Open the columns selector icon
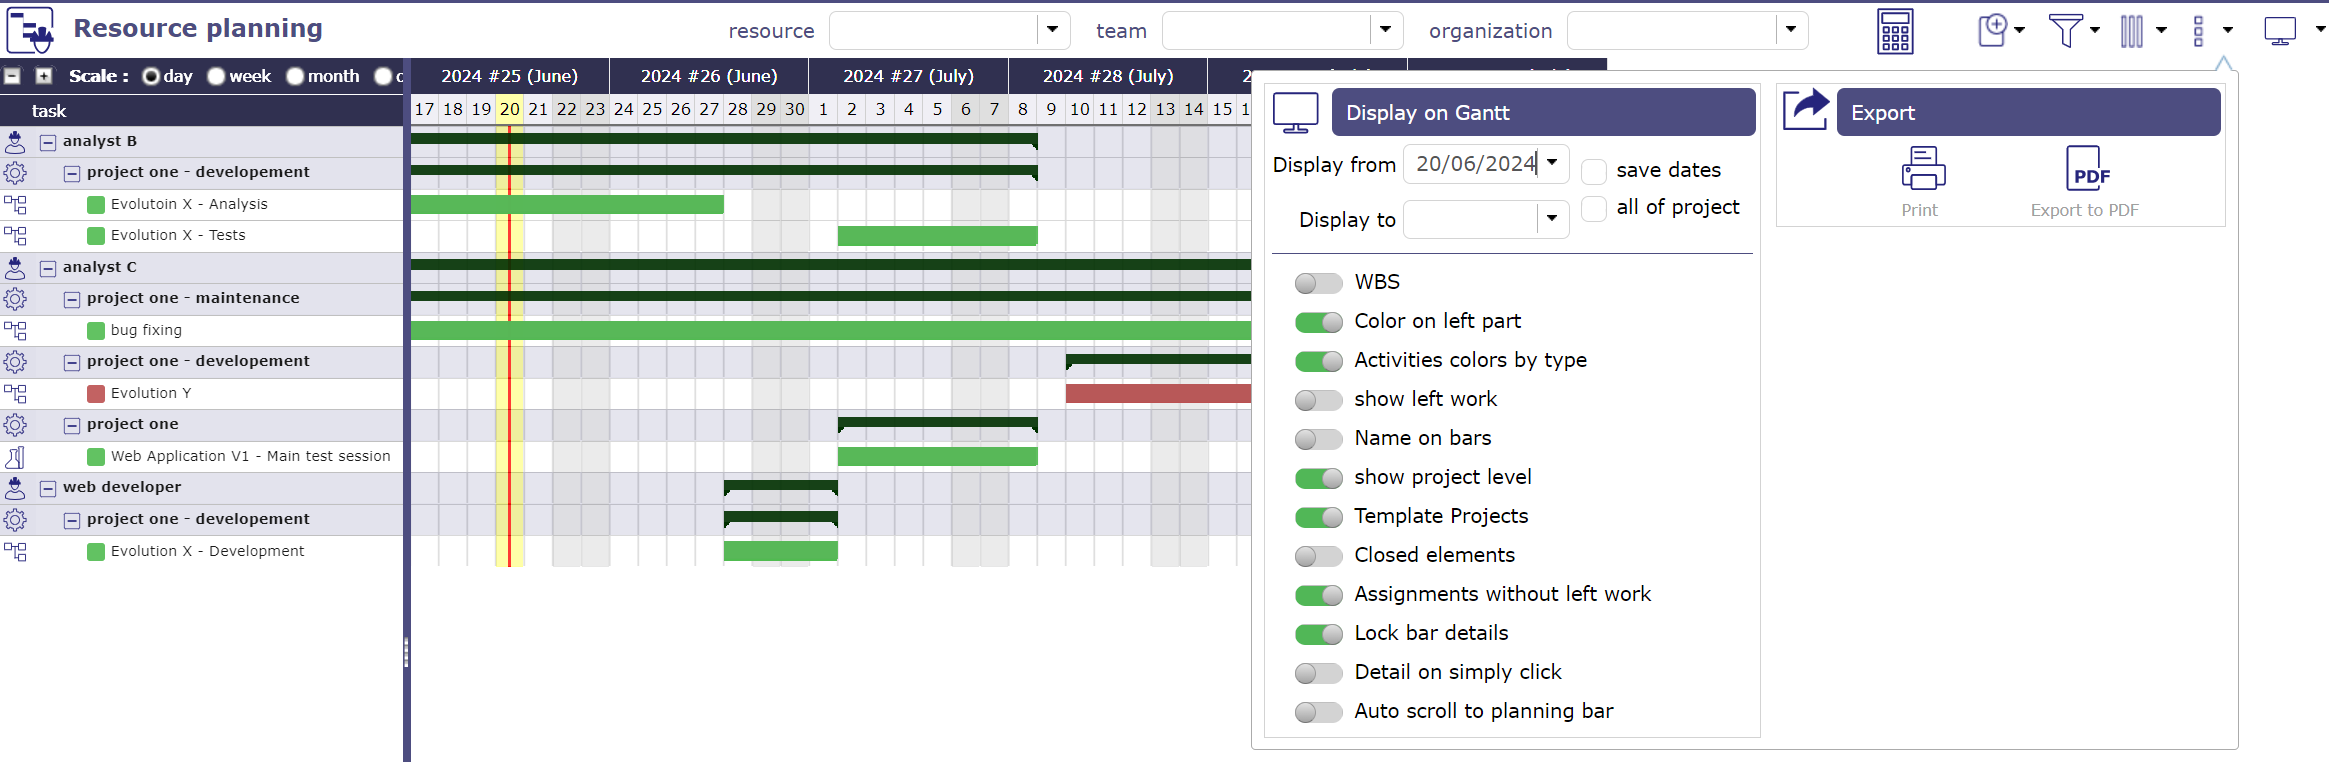The height and width of the screenshot is (762, 2329). 2132,31
